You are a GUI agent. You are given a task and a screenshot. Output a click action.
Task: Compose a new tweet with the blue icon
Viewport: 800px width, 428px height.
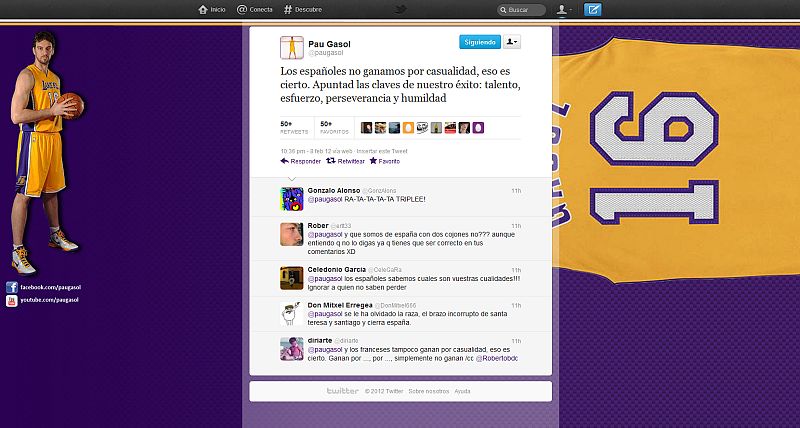pyautogui.click(x=593, y=10)
